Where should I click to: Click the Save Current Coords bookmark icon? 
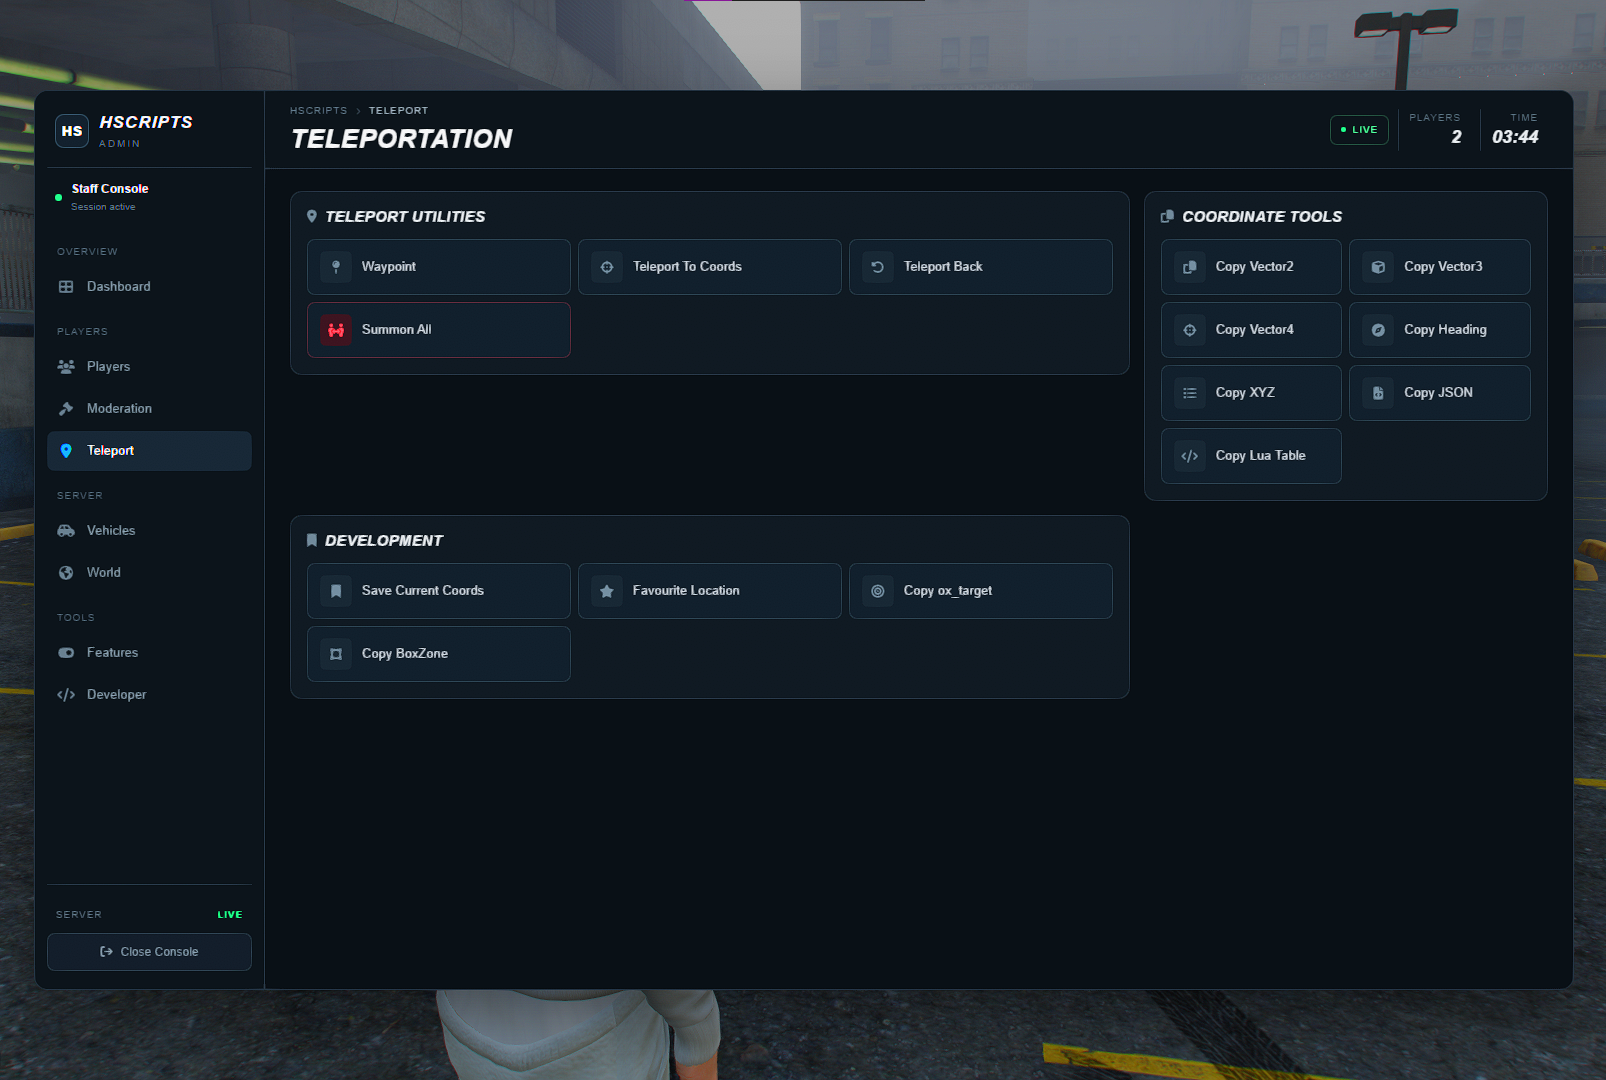(x=336, y=591)
